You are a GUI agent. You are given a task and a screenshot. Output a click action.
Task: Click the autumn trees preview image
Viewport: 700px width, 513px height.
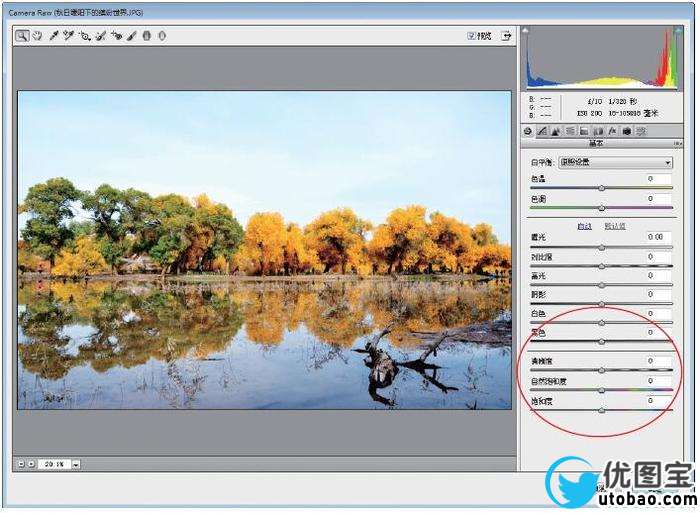[x=264, y=250]
